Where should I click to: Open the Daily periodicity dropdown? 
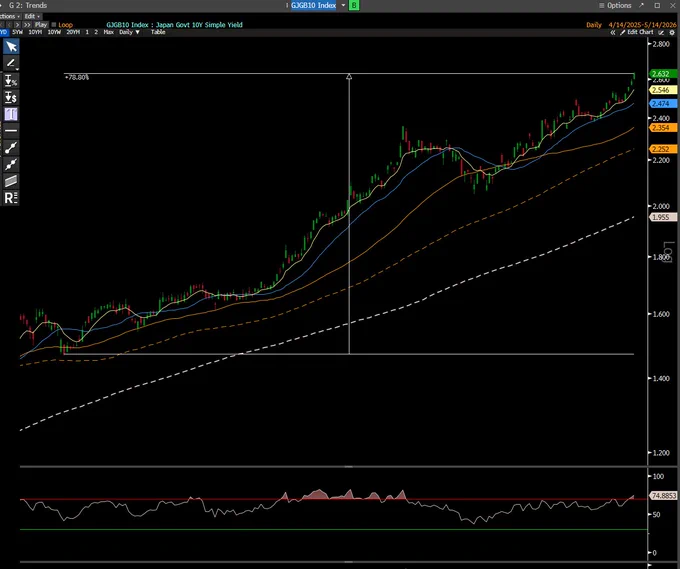pos(129,32)
